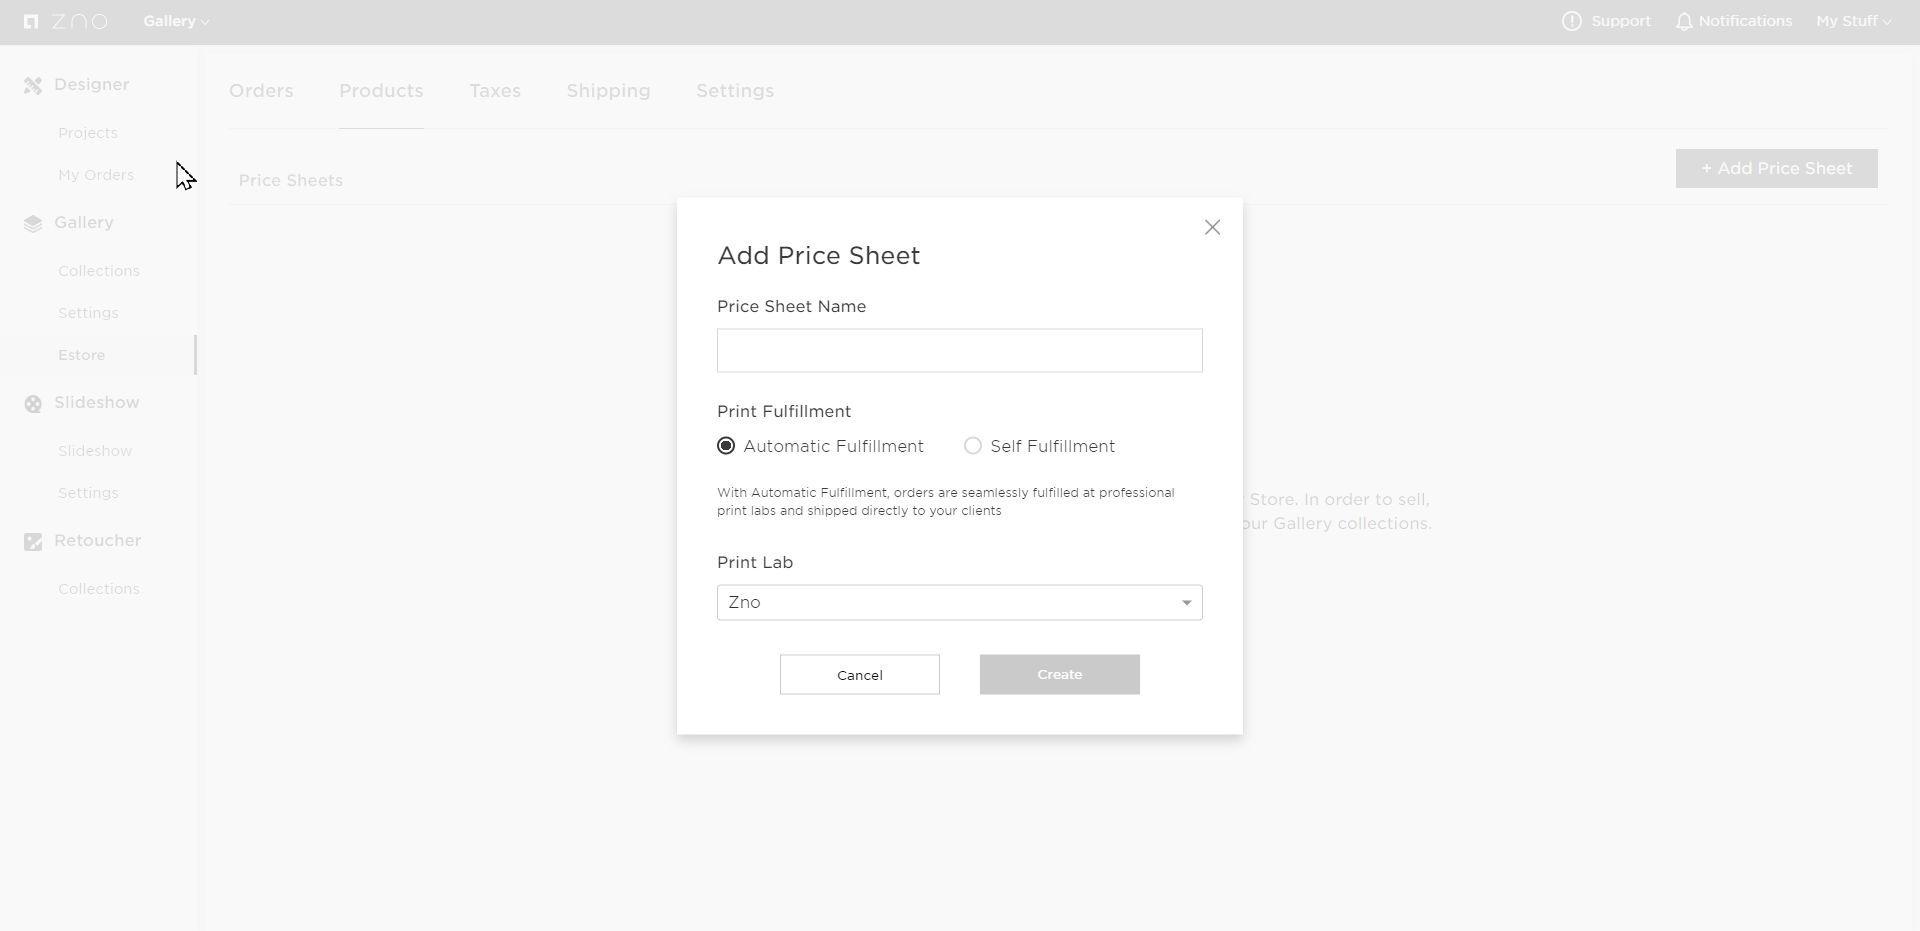Open the Print Lab Zno dropdown
This screenshot has height=931, width=1920.
click(959, 602)
